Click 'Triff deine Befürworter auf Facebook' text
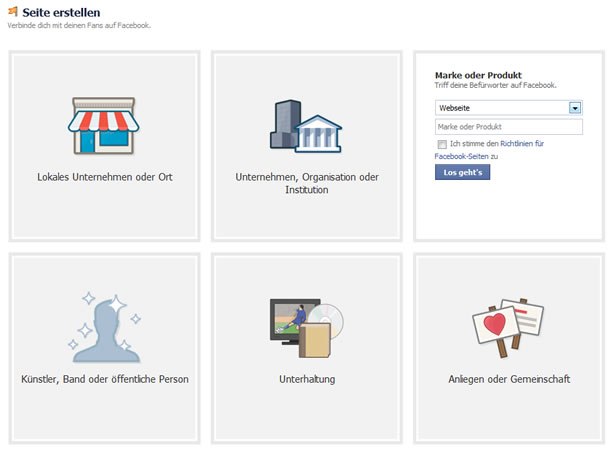Viewport: 615px width, 450px height. coord(495,85)
